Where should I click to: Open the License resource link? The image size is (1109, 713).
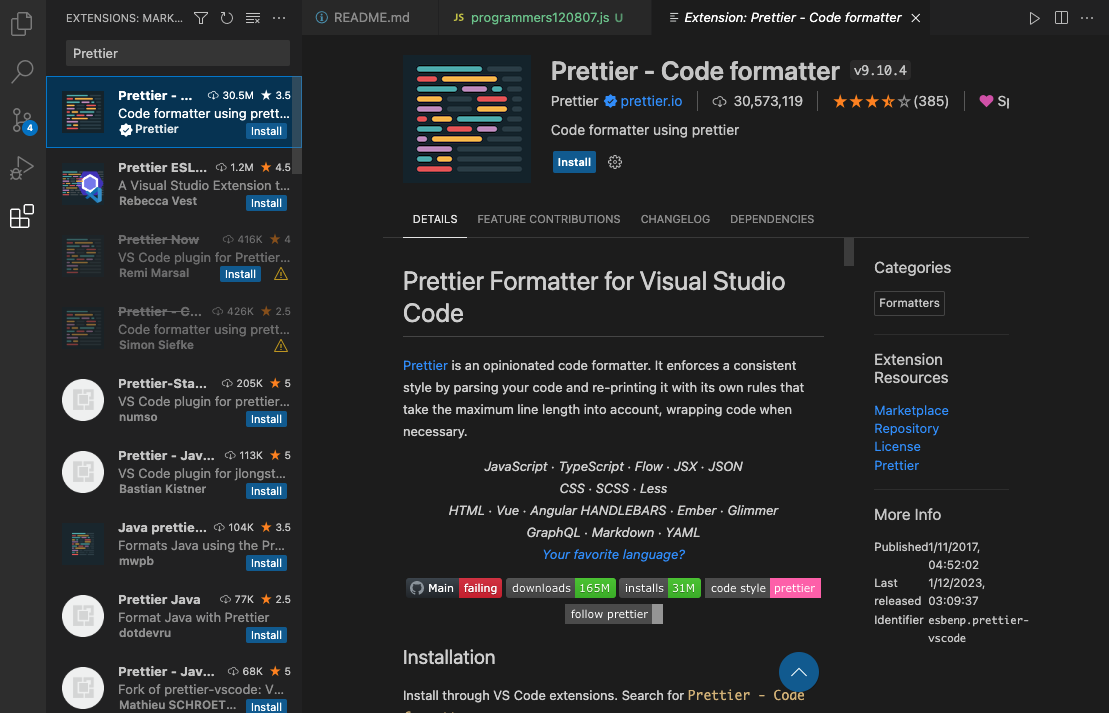coord(897,447)
